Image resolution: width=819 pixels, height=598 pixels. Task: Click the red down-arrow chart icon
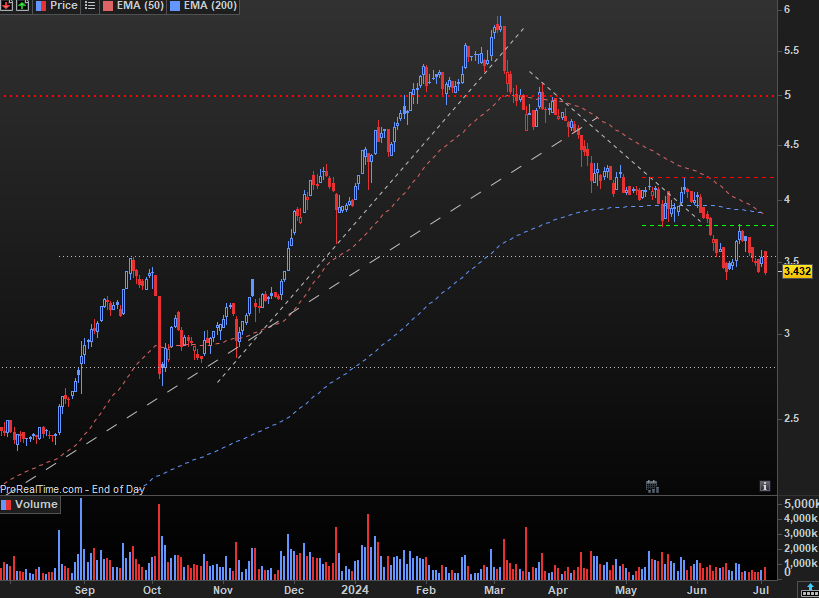(x=7, y=6)
